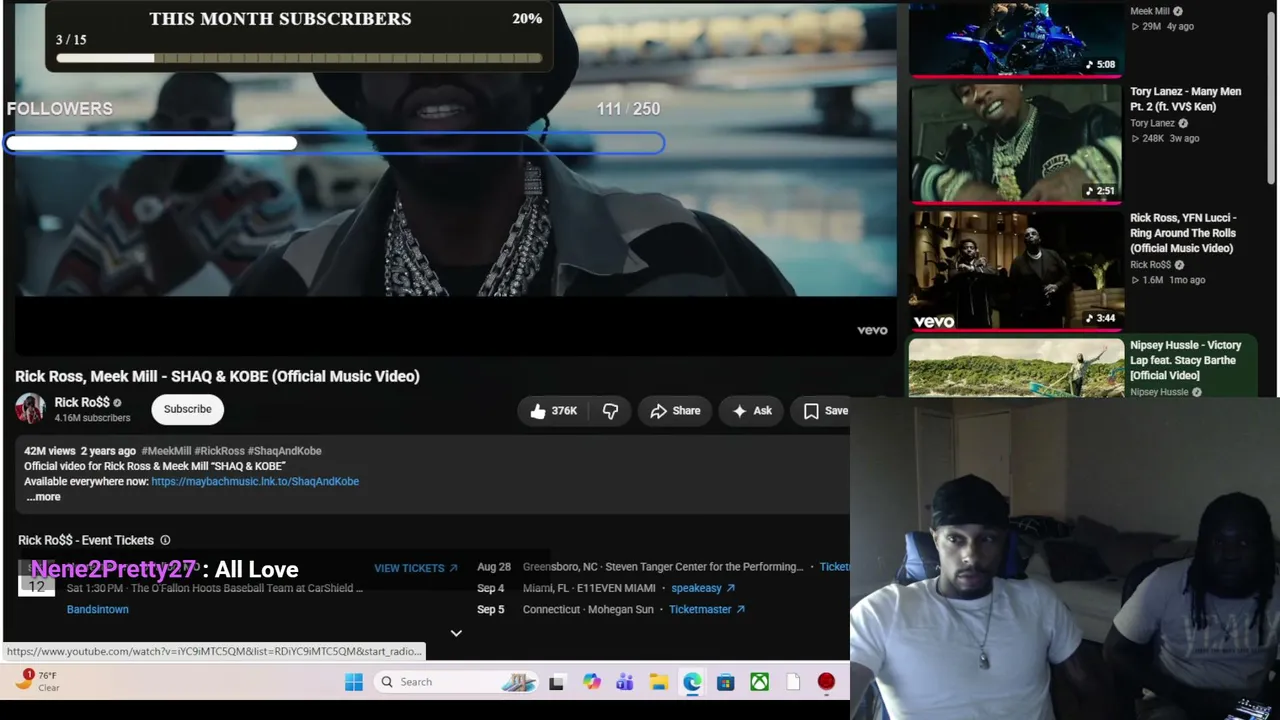Open the Rick Ro$$ channel name link
The width and height of the screenshot is (1280, 720).
pos(82,403)
